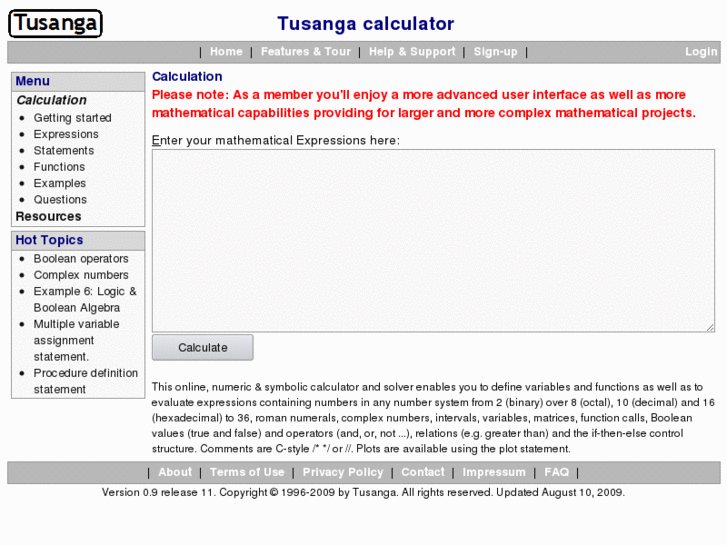Open Terms of Use
The height and width of the screenshot is (545, 727).
click(247, 472)
